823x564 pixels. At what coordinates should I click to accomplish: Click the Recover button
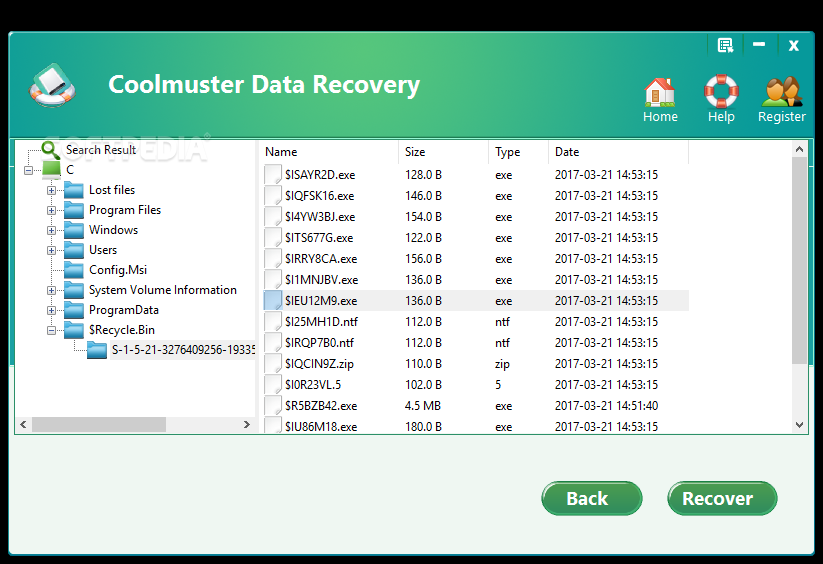click(722, 498)
